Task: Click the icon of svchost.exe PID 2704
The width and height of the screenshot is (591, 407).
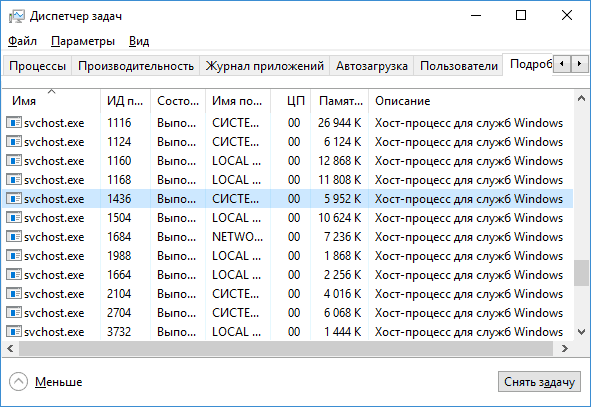Action: point(14,312)
